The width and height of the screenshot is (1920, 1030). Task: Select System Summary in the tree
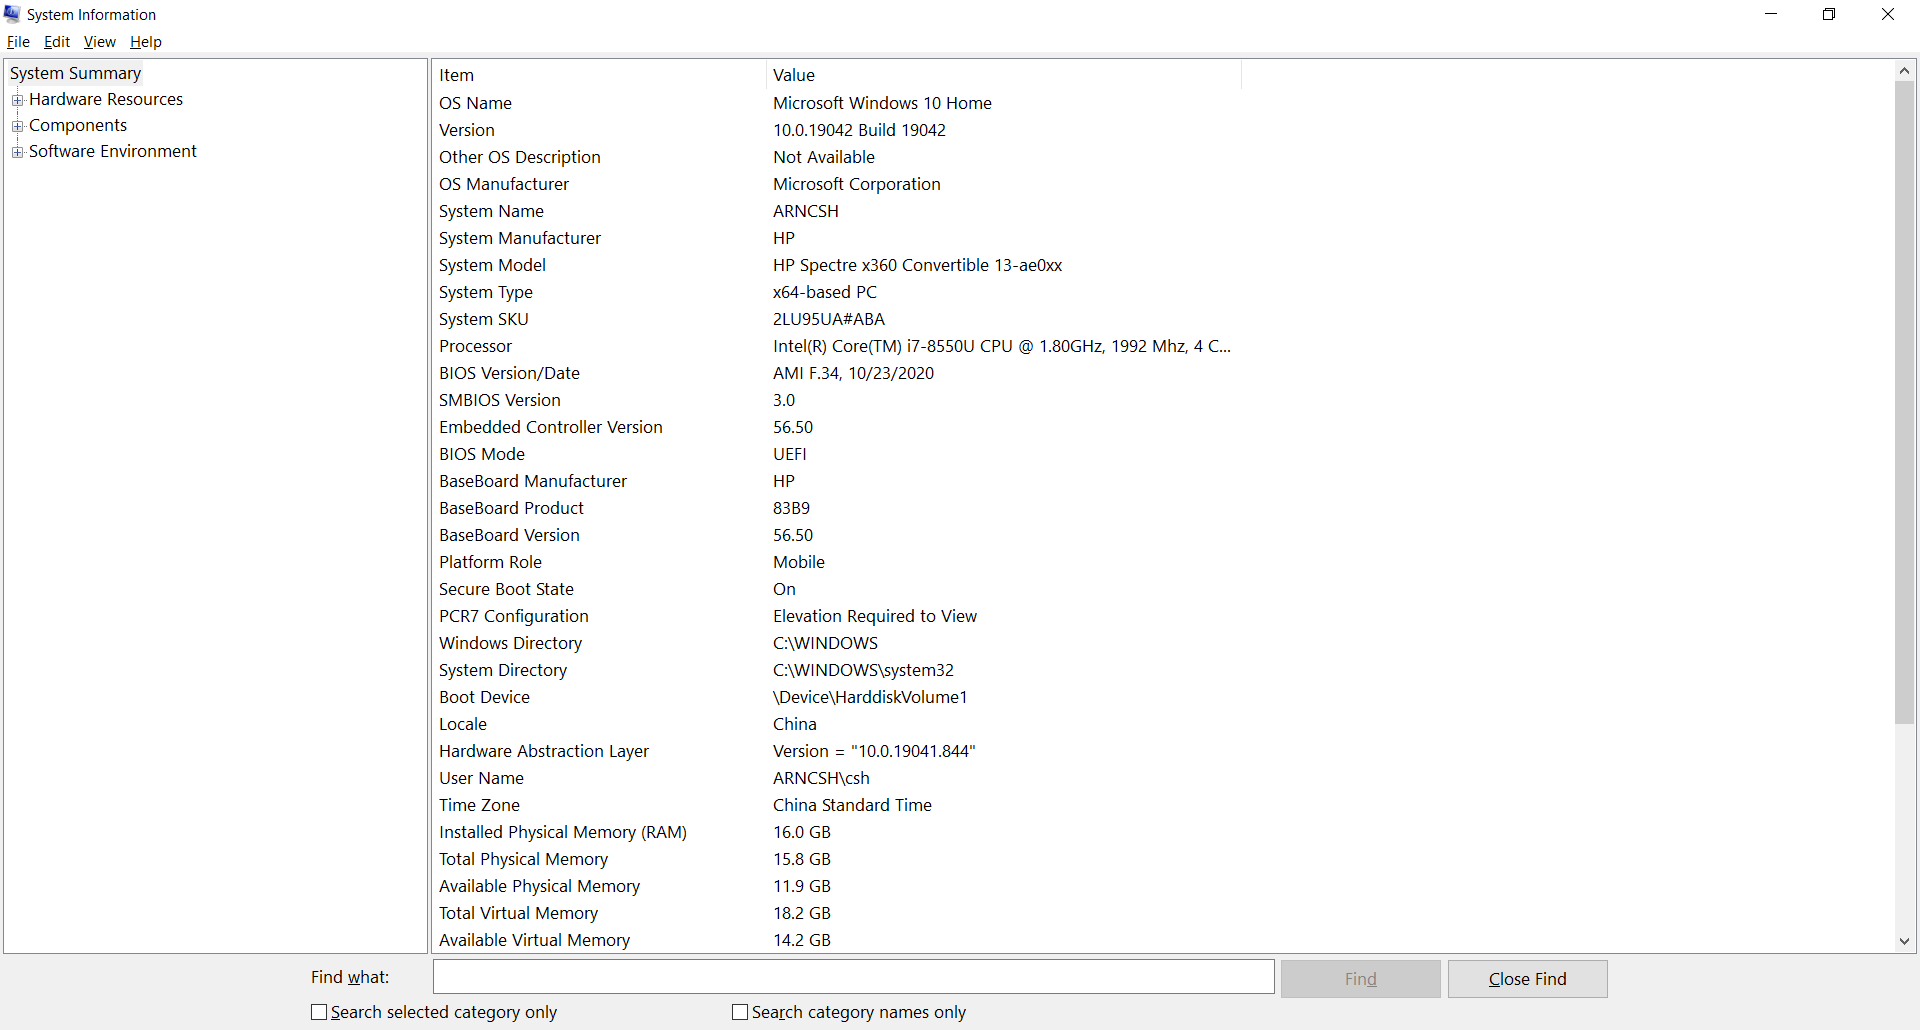pyautogui.click(x=75, y=73)
